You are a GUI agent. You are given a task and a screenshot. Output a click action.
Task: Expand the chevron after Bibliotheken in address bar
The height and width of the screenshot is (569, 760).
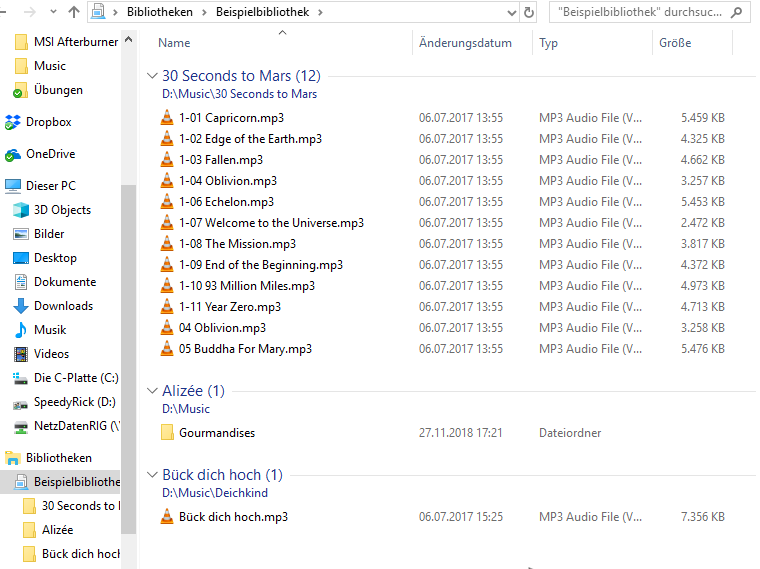pyautogui.click(x=205, y=12)
